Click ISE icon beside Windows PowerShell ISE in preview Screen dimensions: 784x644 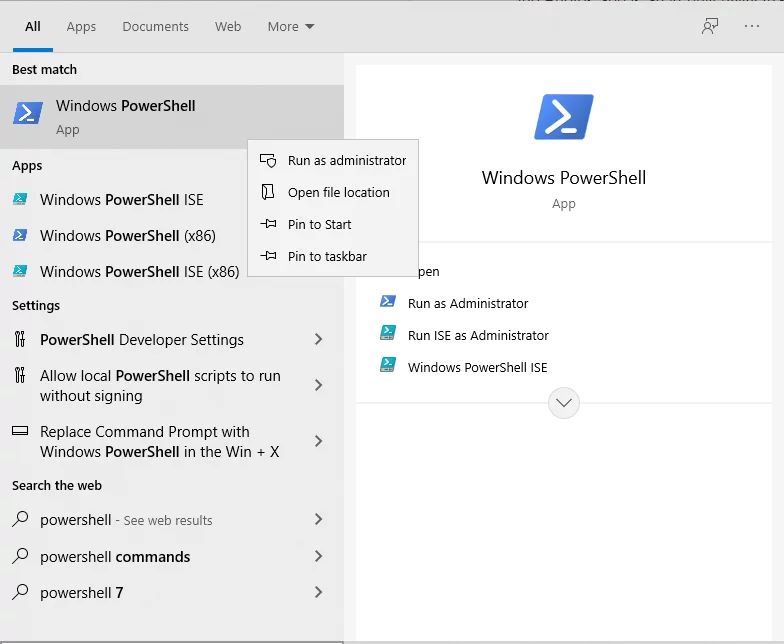[388, 364]
